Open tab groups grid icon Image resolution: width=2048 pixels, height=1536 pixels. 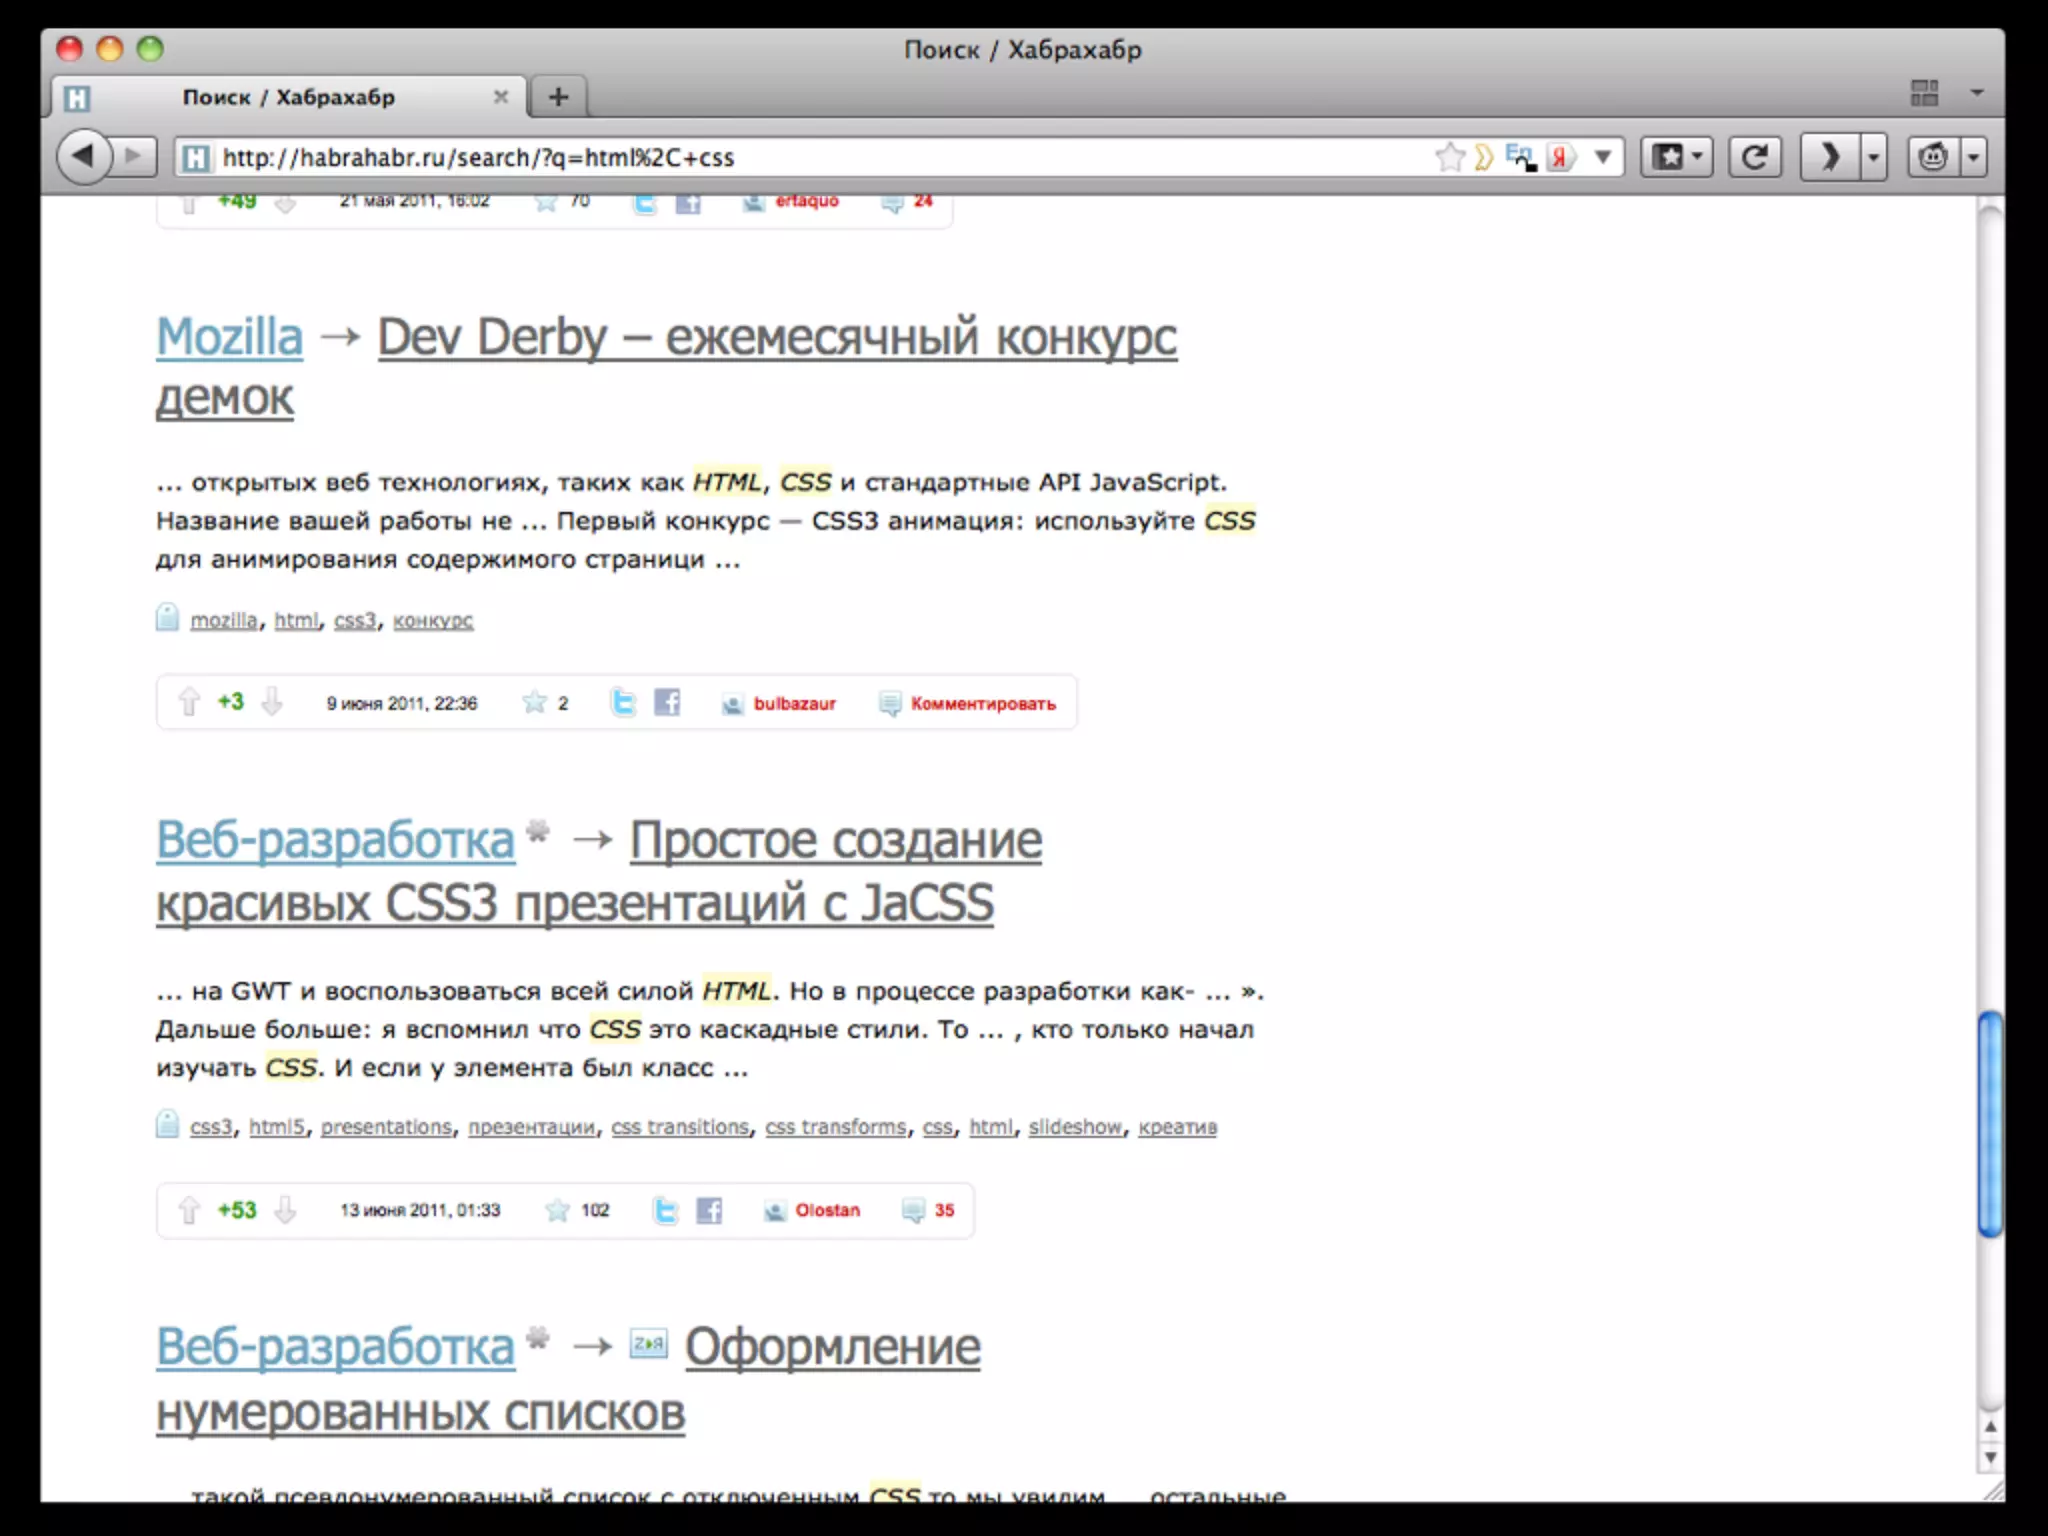[x=1924, y=93]
